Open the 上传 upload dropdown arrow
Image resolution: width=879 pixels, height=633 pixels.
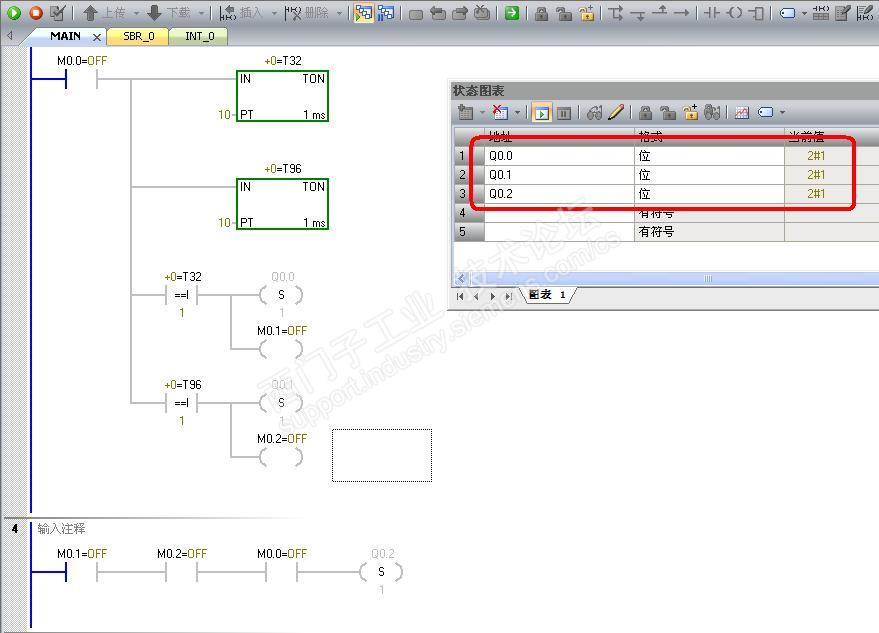(136, 12)
